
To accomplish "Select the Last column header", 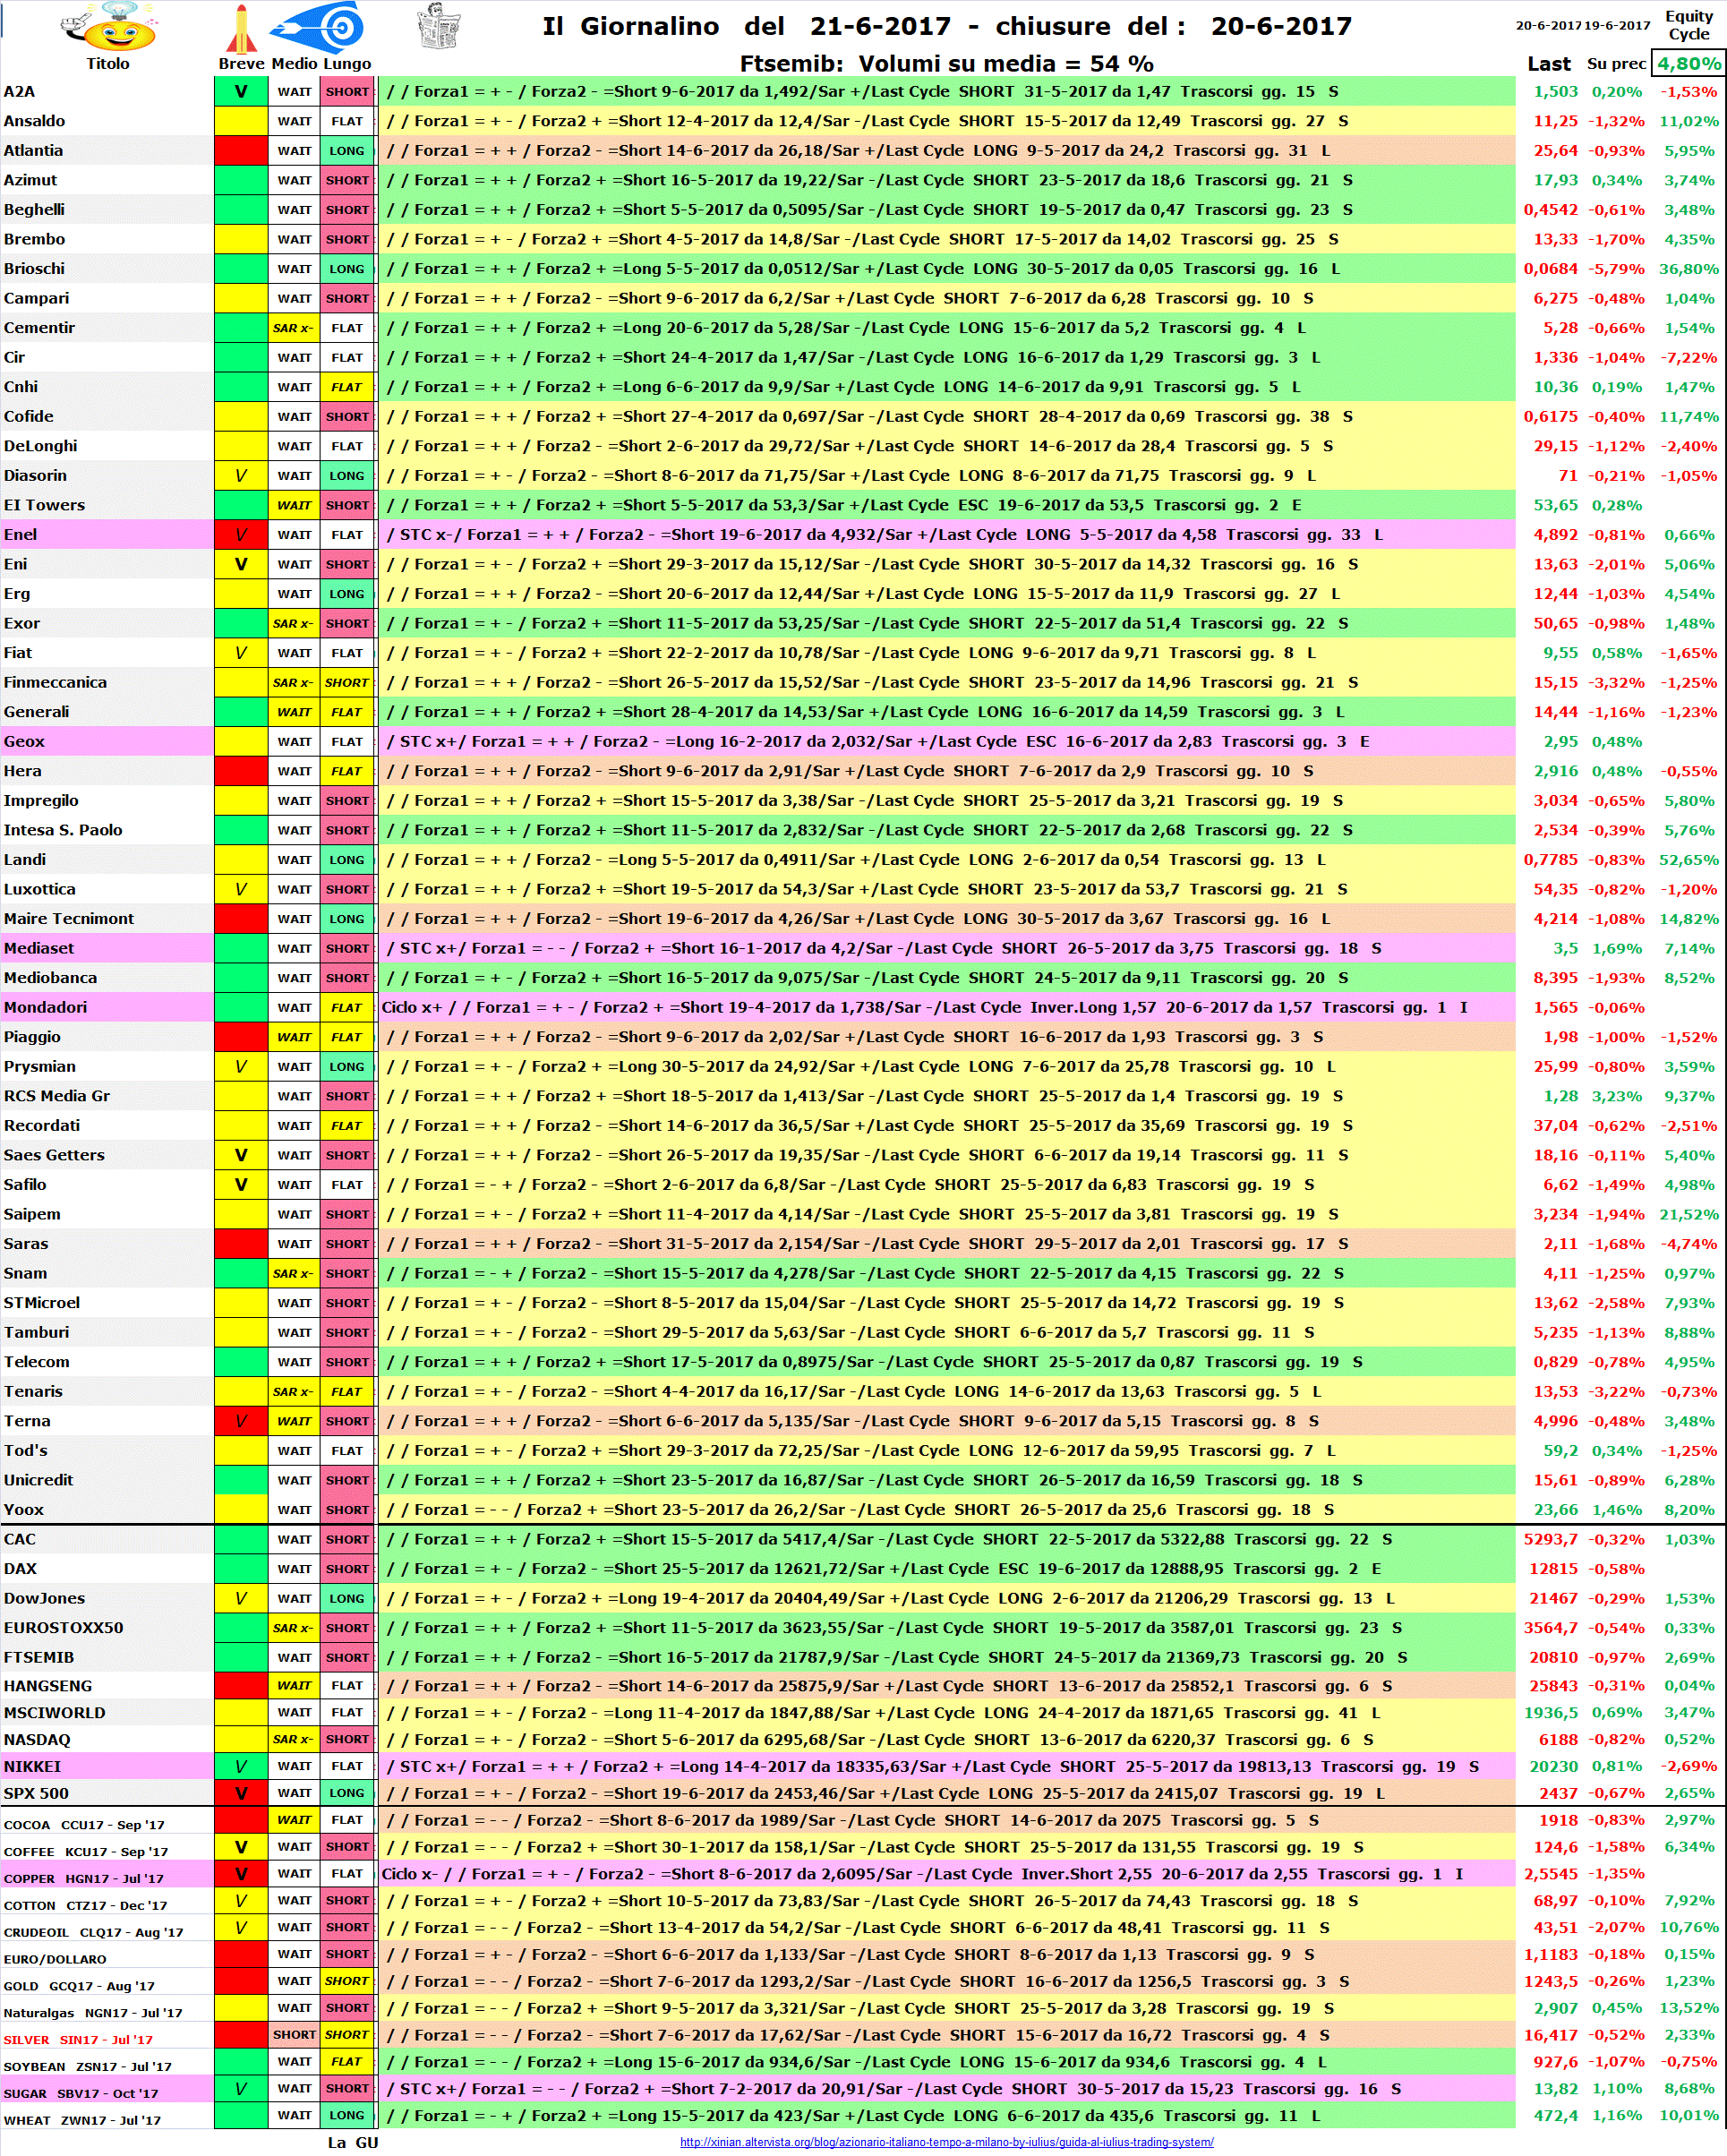I will [1549, 63].
